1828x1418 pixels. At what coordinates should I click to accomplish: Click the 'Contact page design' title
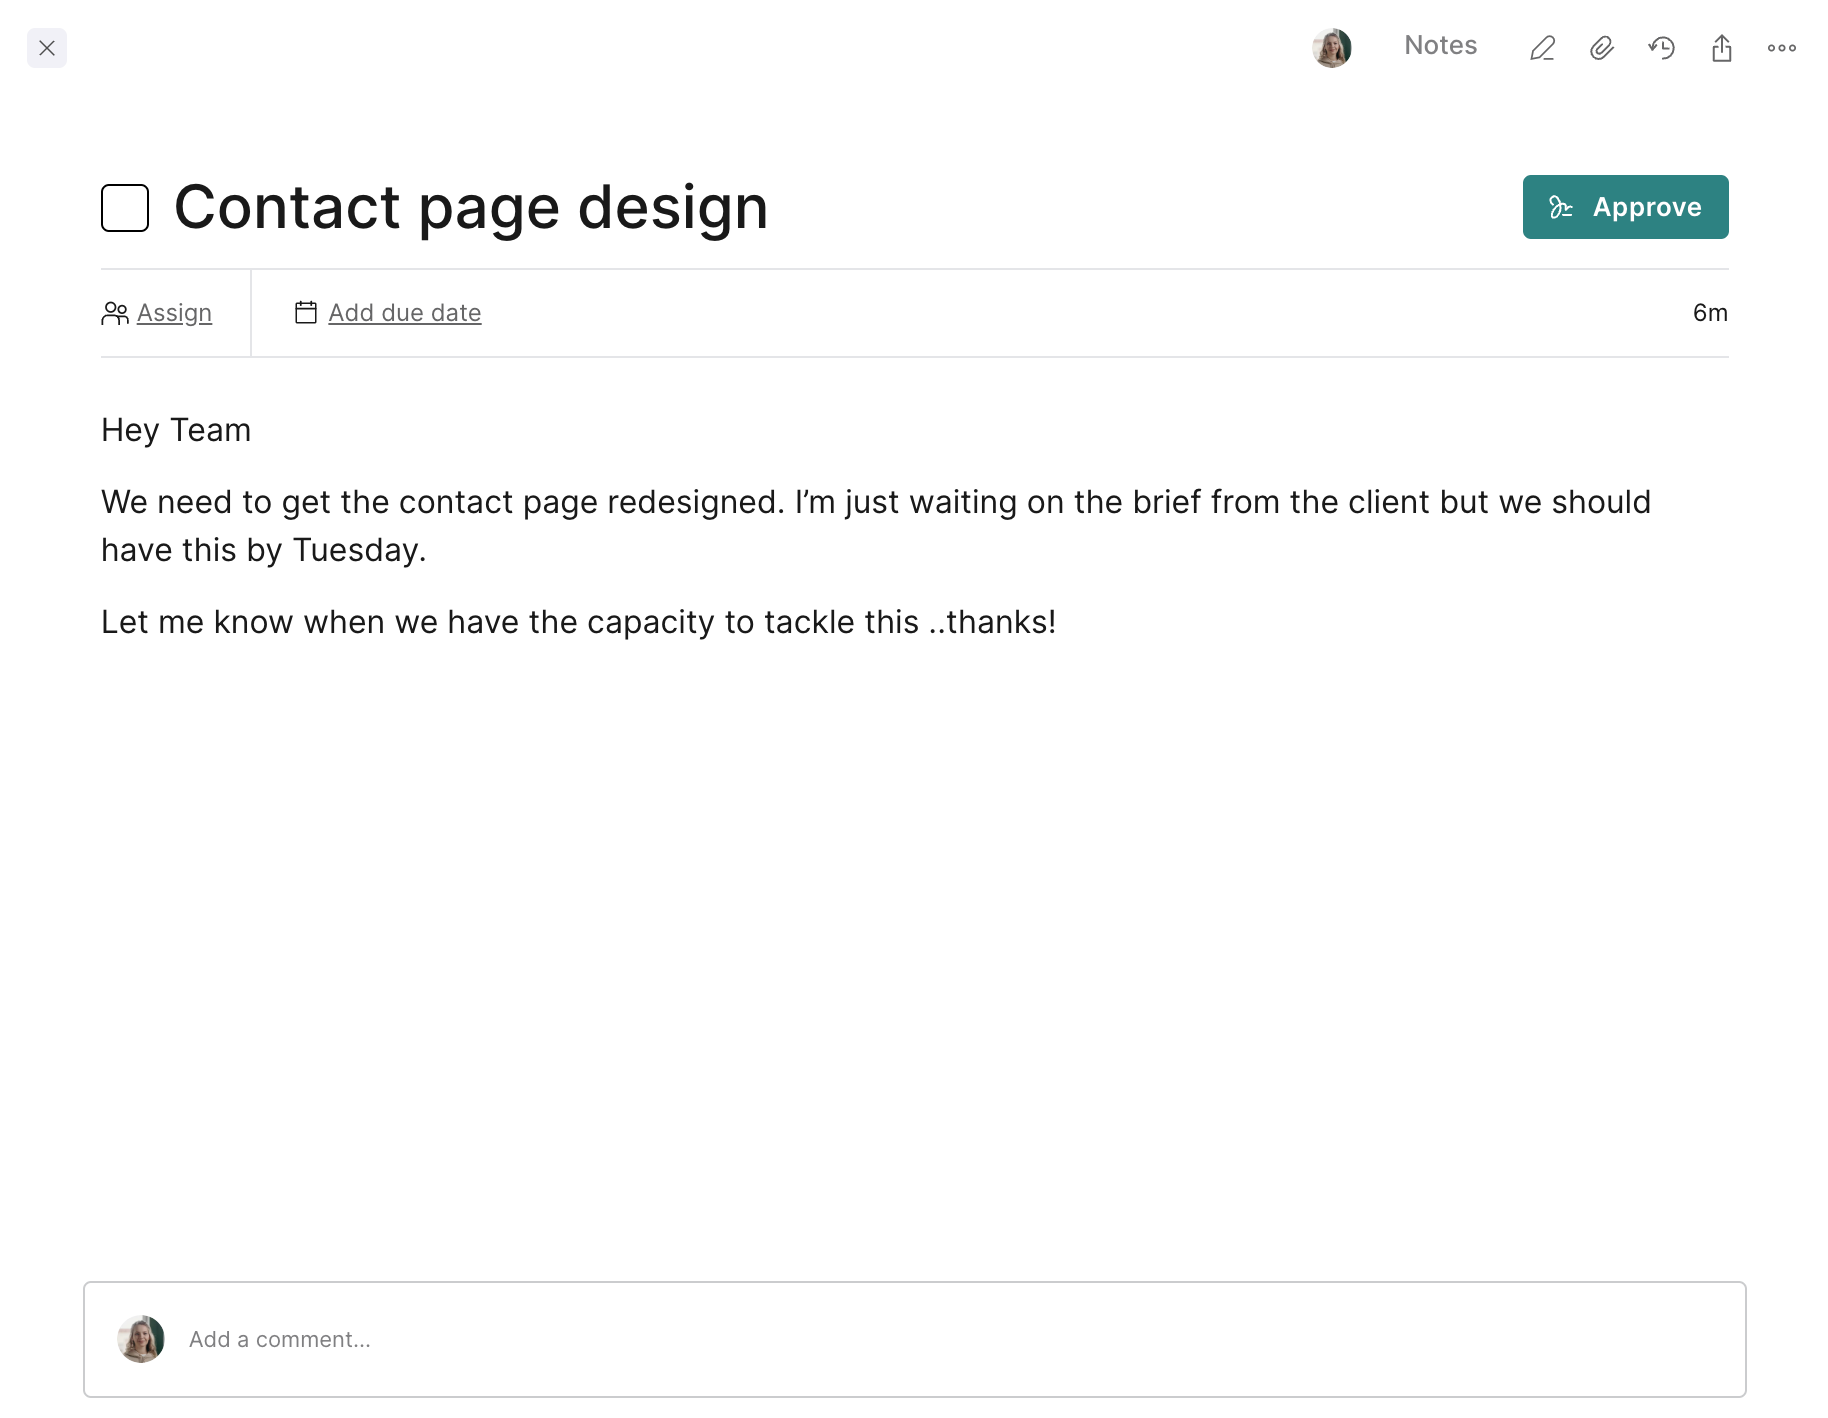point(471,208)
